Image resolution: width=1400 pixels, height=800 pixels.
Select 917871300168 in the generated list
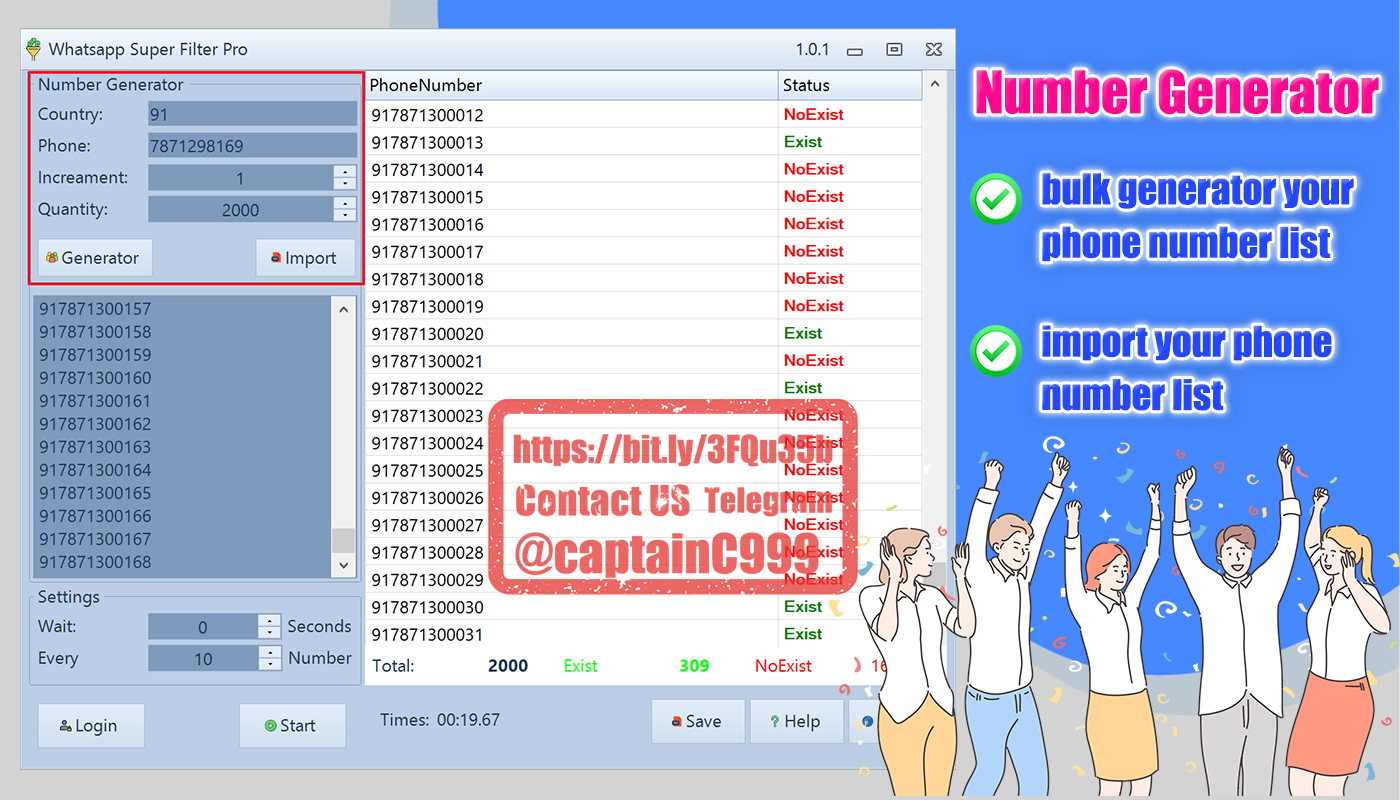coord(95,562)
